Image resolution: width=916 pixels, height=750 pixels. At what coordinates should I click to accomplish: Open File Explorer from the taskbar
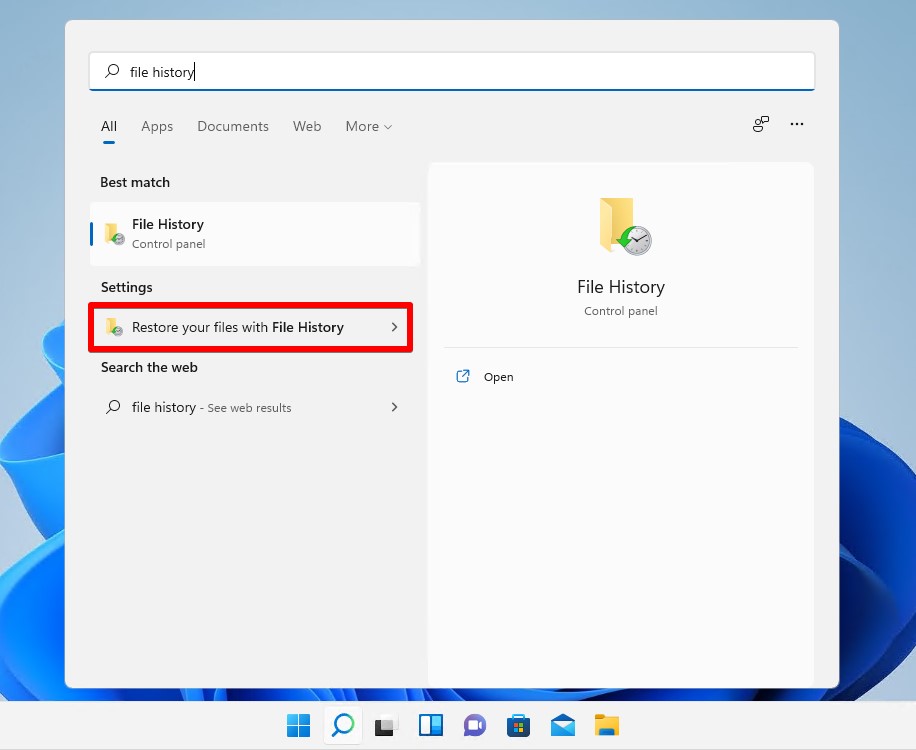click(x=606, y=725)
